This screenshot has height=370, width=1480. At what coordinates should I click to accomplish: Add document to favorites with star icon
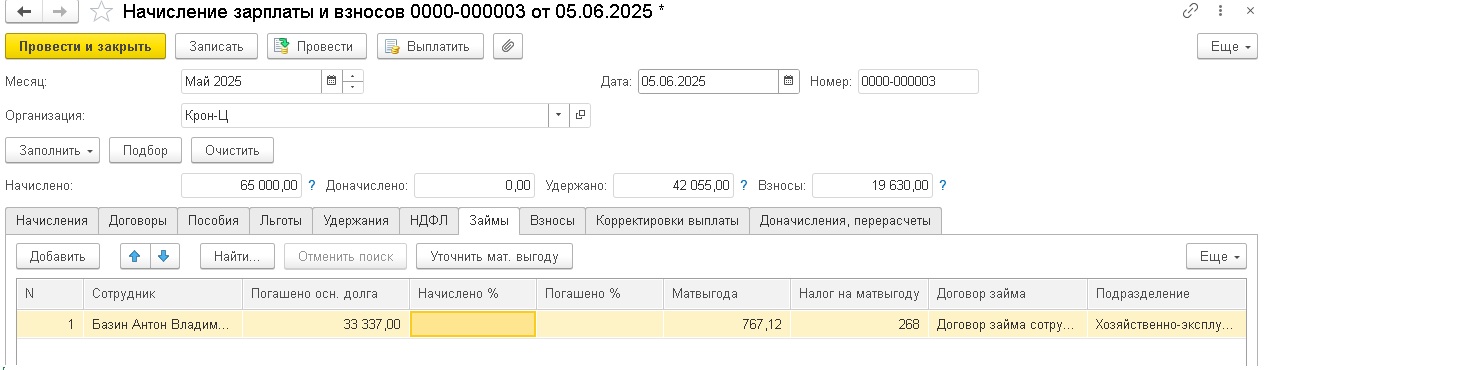[x=100, y=12]
